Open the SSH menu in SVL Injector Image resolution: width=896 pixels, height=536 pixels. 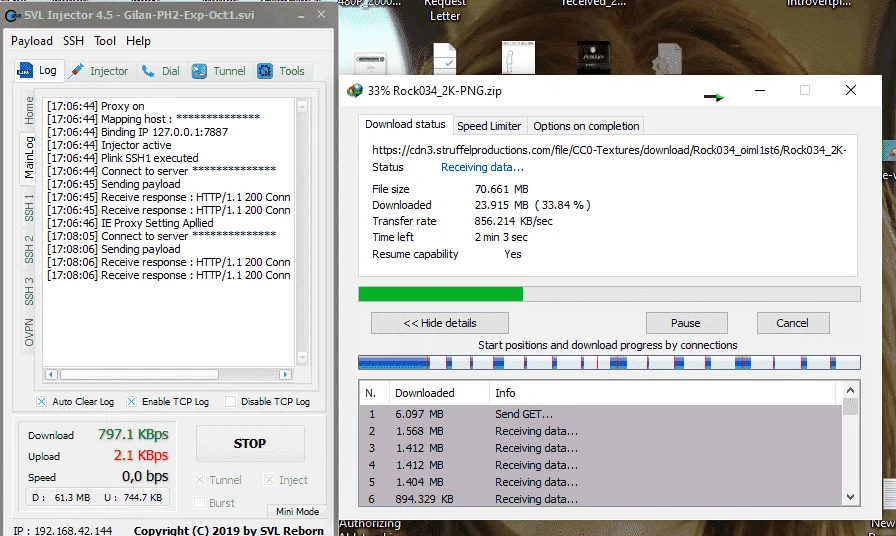(73, 41)
